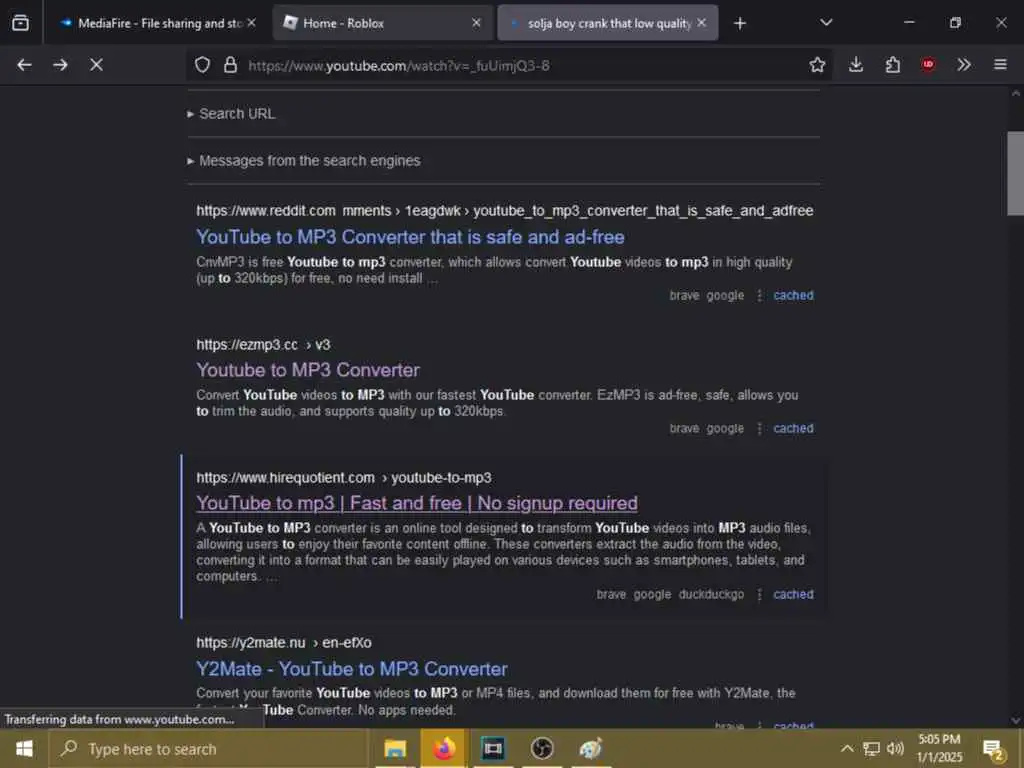Open the Downloads panel

pos(856,65)
